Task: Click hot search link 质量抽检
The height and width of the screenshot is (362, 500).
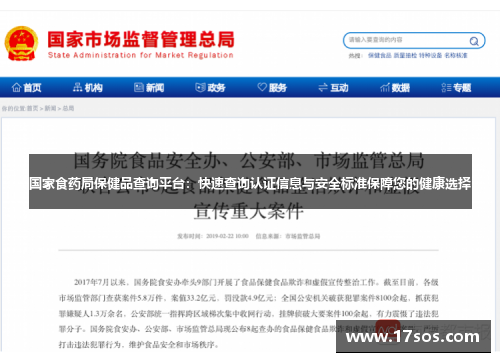Action: [405, 55]
